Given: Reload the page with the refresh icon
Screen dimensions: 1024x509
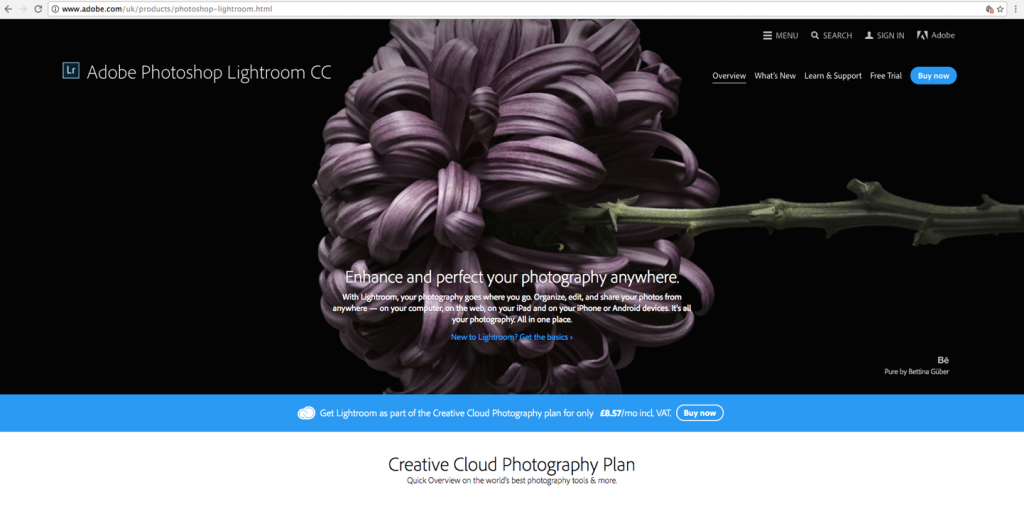Looking at the screenshot, I should (38, 9).
